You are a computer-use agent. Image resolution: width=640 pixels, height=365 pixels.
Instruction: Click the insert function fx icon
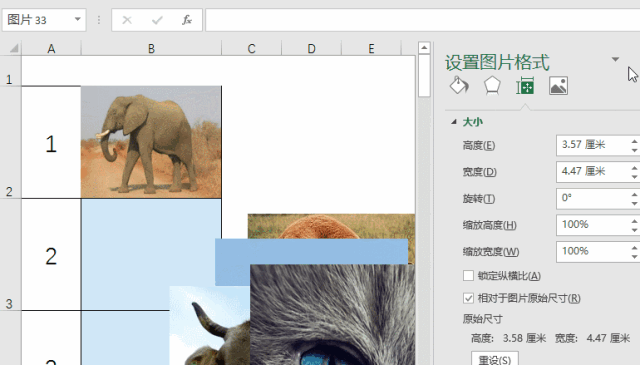click(187, 20)
